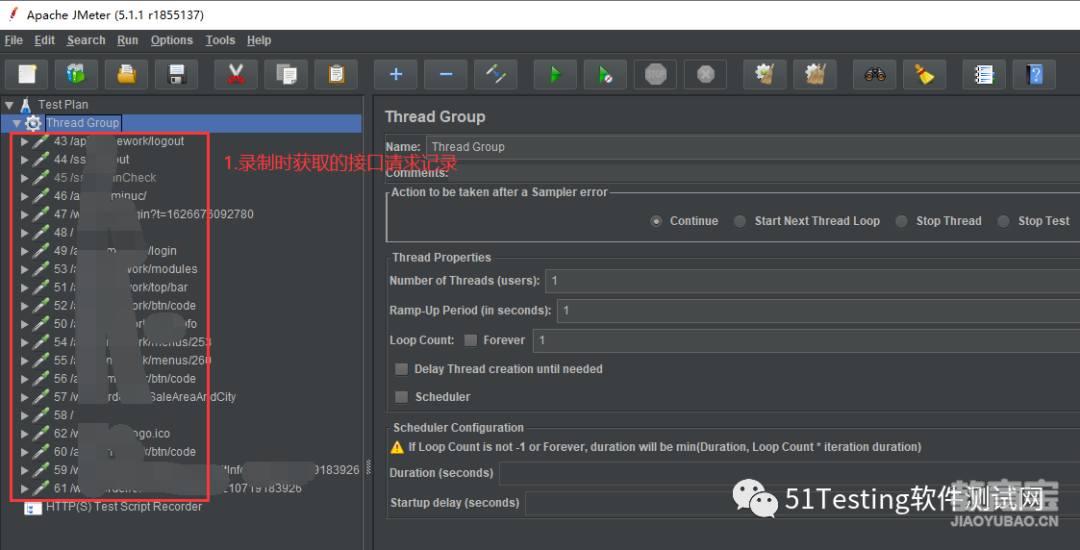This screenshot has width=1080, height=550.
Task: Click the Cut scissors icon
Action: pyautogui.click(x=236, y=74)
